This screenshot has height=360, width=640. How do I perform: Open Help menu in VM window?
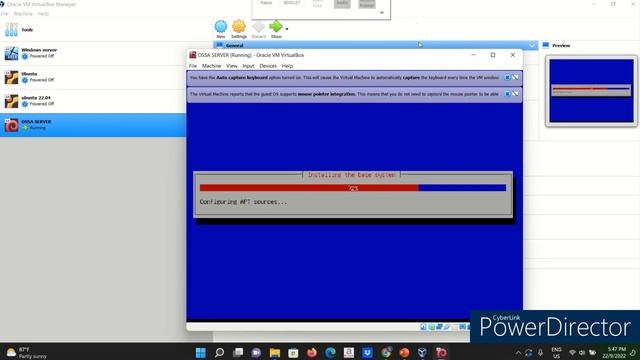coord(287,66)
